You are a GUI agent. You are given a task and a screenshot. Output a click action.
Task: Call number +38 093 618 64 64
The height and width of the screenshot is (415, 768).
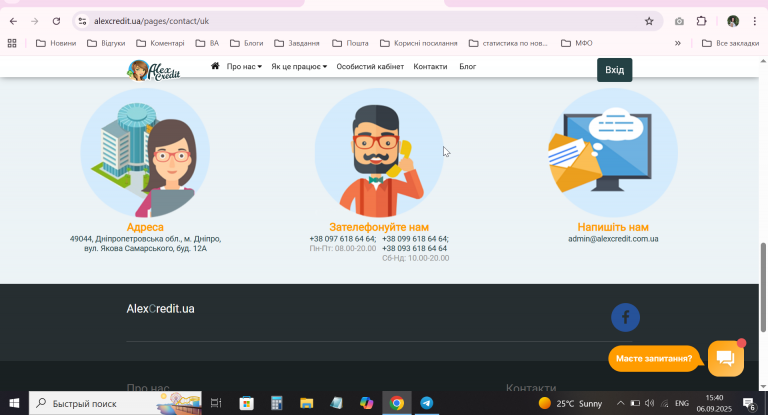pos(414,248)
